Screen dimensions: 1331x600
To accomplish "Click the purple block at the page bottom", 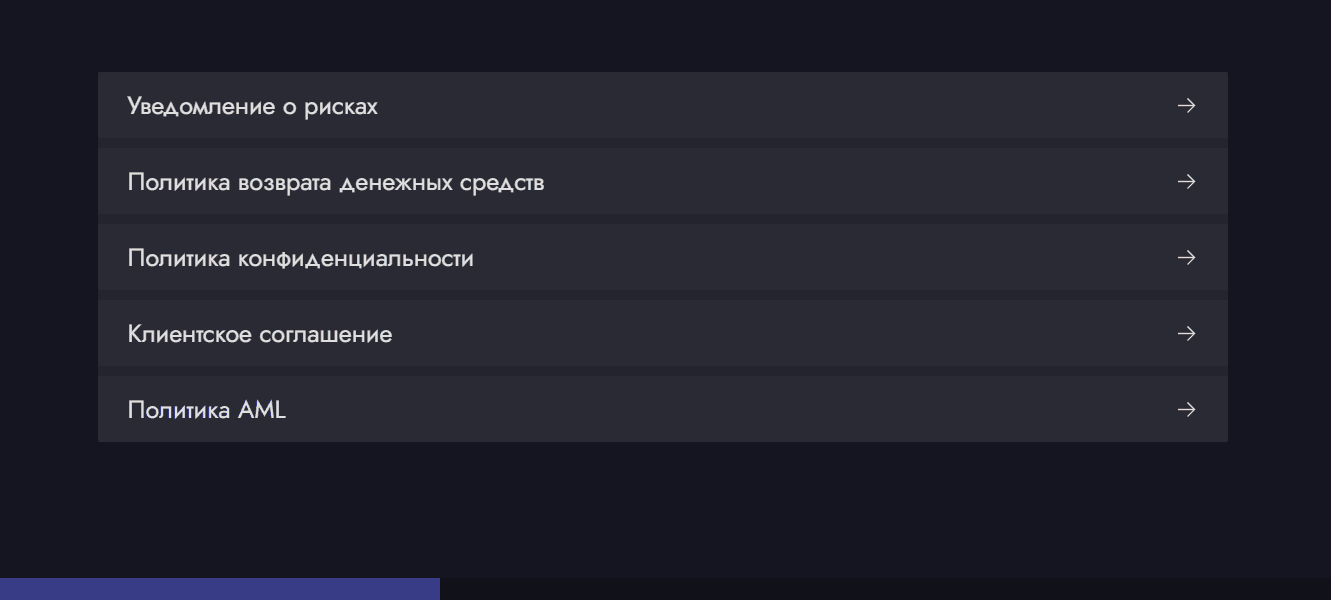I will click(220, 589).
